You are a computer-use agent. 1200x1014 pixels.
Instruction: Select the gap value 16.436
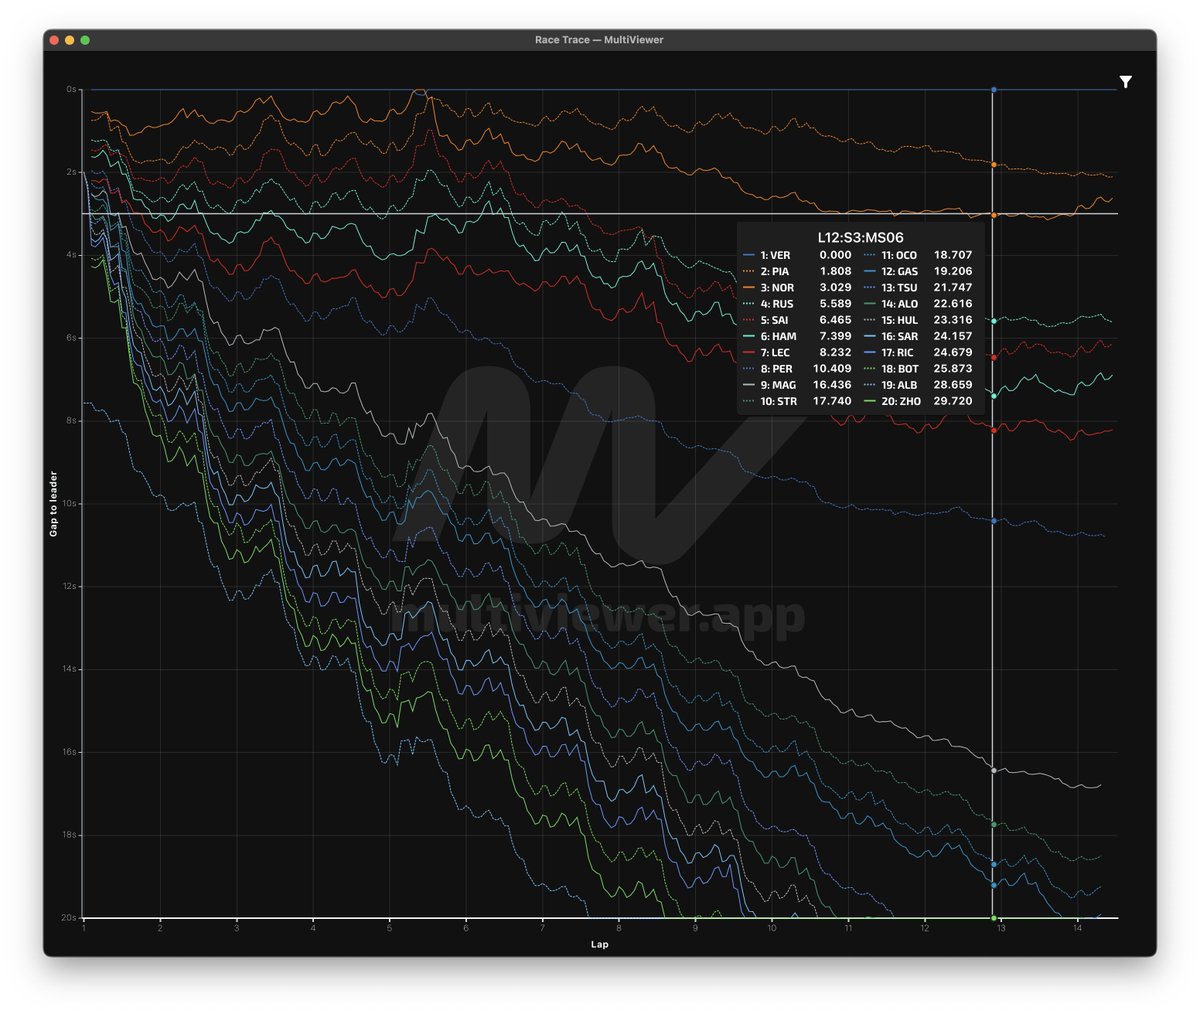[832, 385]
